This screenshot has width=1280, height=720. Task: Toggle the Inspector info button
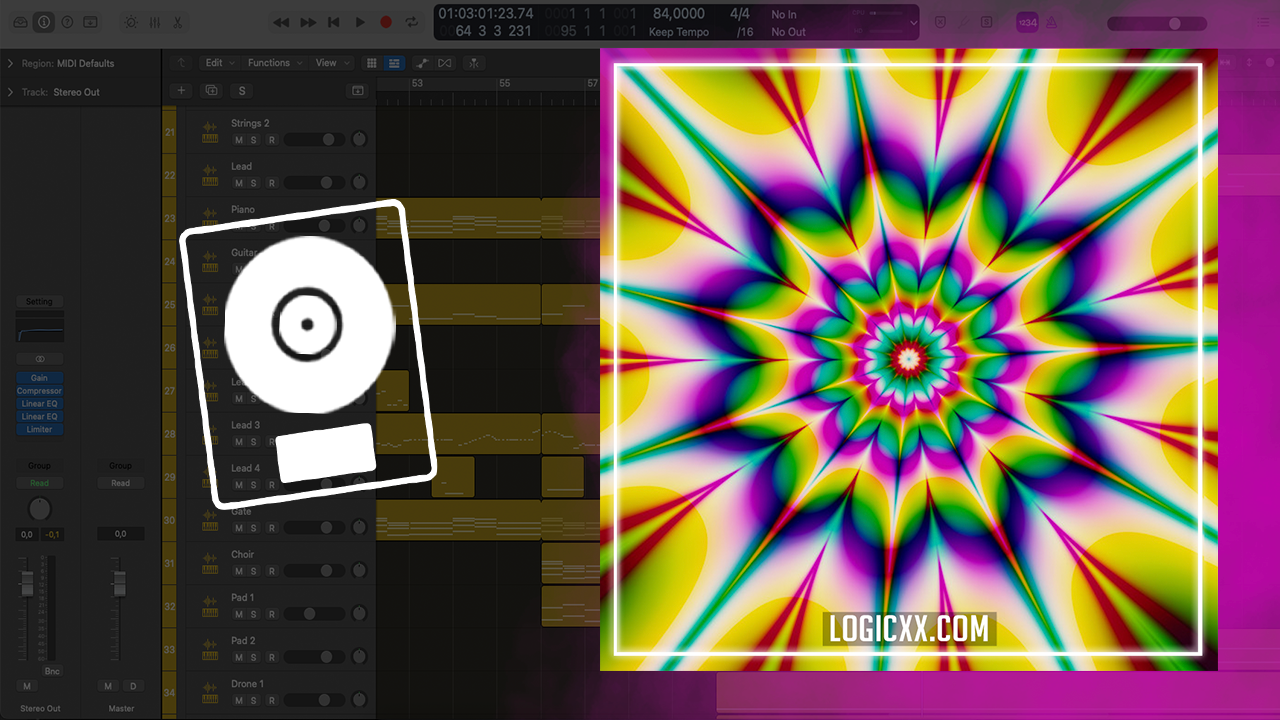tap(44, 22)
